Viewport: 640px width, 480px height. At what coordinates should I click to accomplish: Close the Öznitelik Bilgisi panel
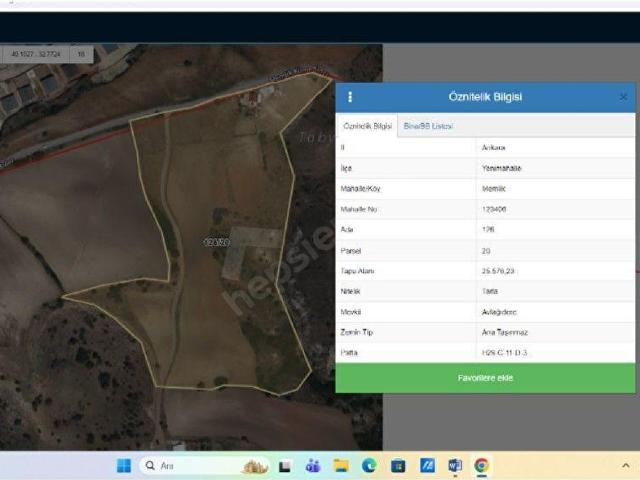[x=623, y=97]
